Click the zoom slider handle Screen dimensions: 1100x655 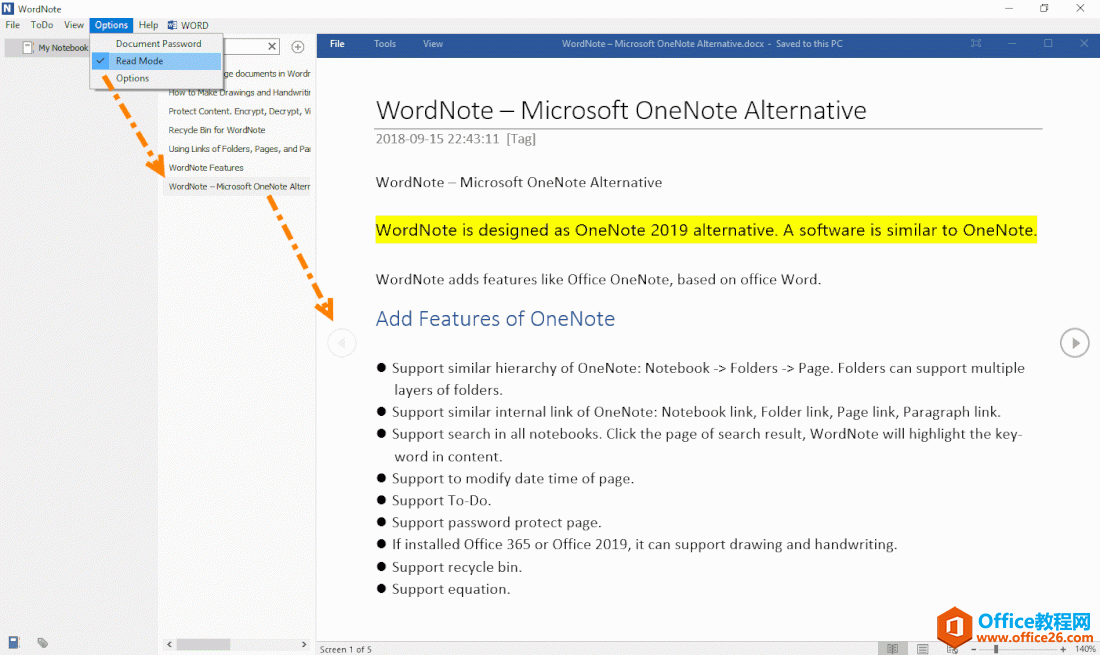(995, 649)
